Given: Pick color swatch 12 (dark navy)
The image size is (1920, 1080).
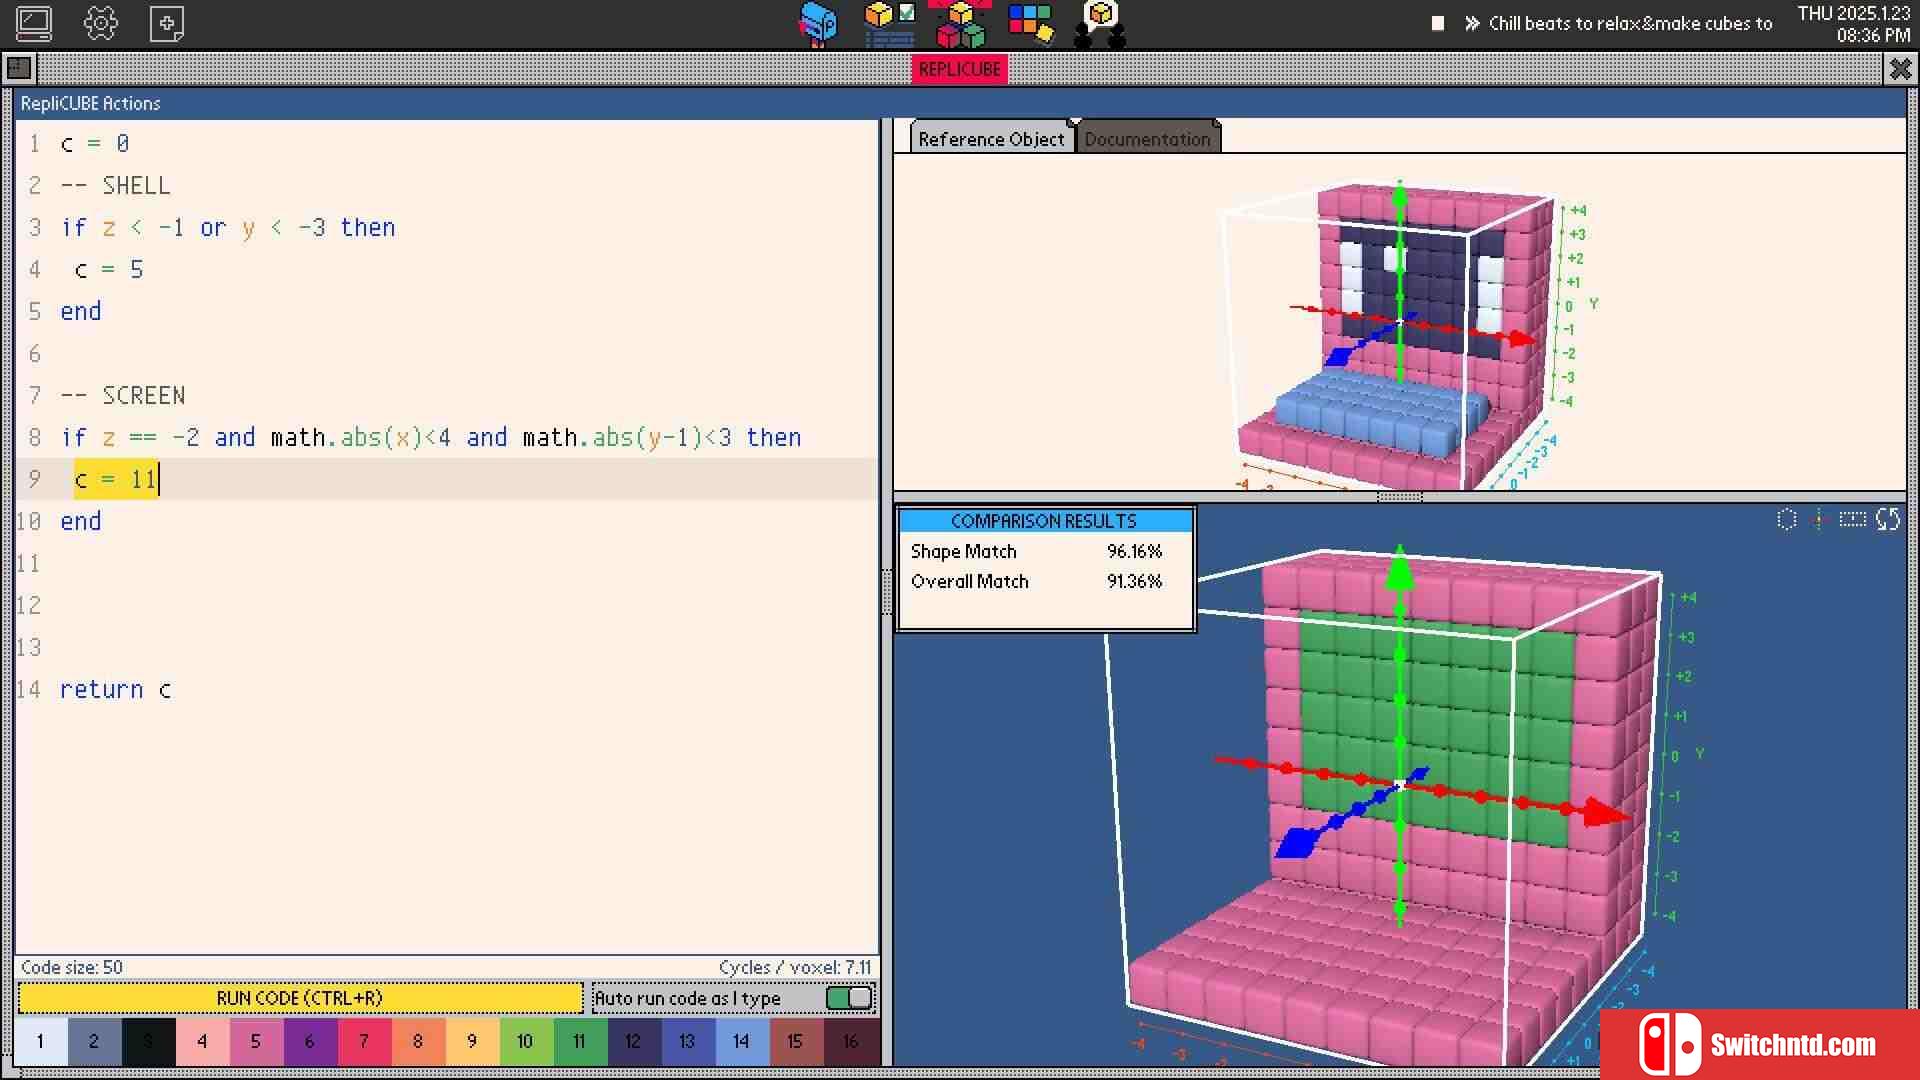Looking at the screenshot, I should (x=634, y=1041).
